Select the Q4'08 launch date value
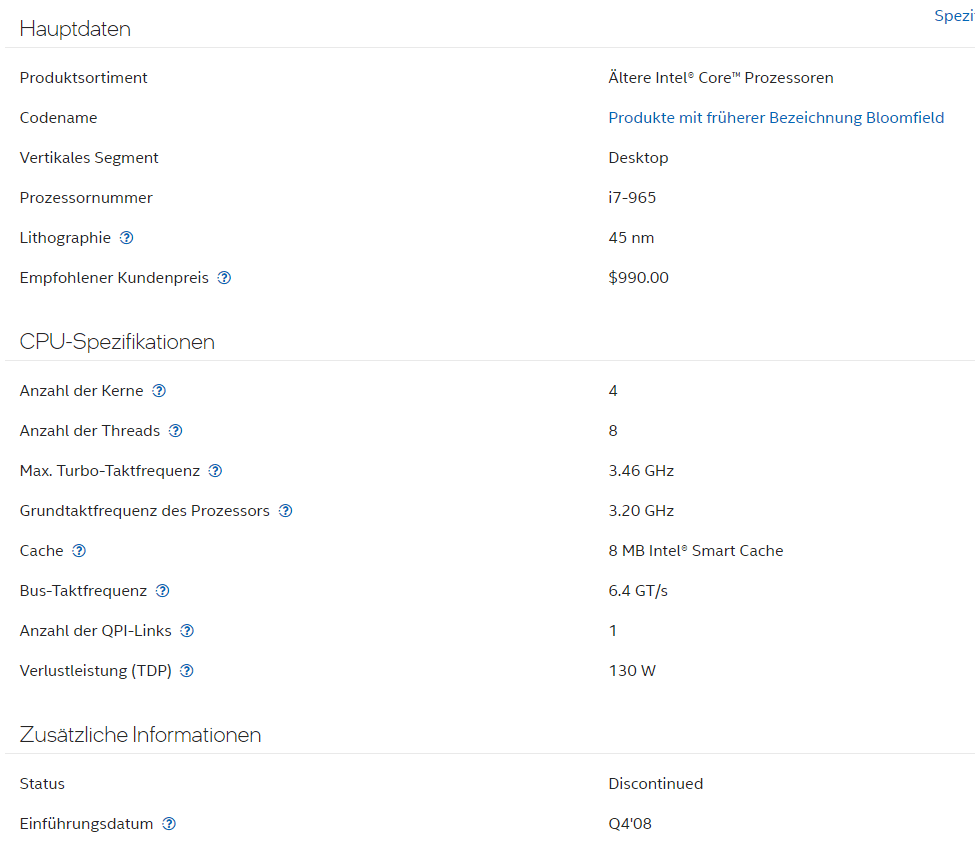This screenshot has width=975, height=843. point(630,824)
